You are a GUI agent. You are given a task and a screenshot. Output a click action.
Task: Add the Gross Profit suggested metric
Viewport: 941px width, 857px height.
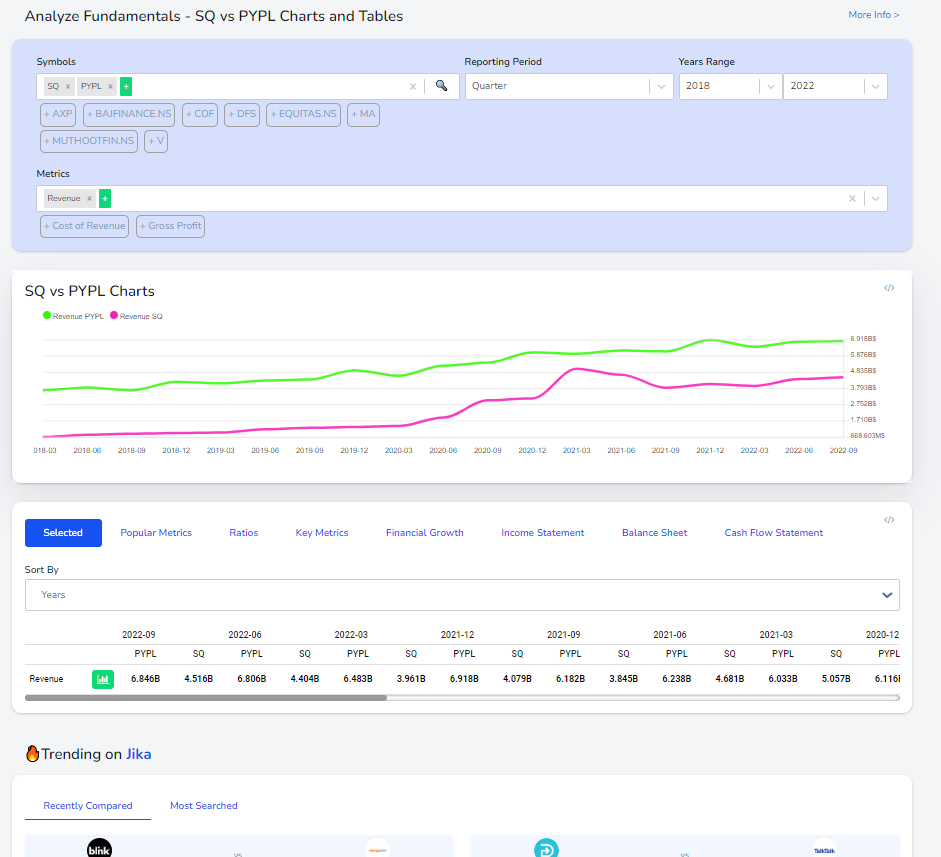point(171,226)
